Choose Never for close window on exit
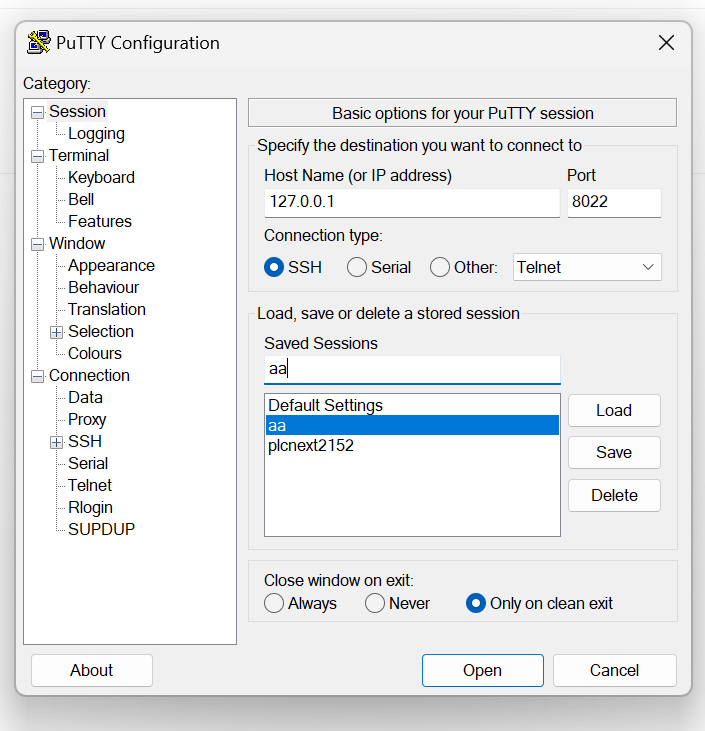Image resolution: width=705 pixels, height=731 pixels. 375,603
